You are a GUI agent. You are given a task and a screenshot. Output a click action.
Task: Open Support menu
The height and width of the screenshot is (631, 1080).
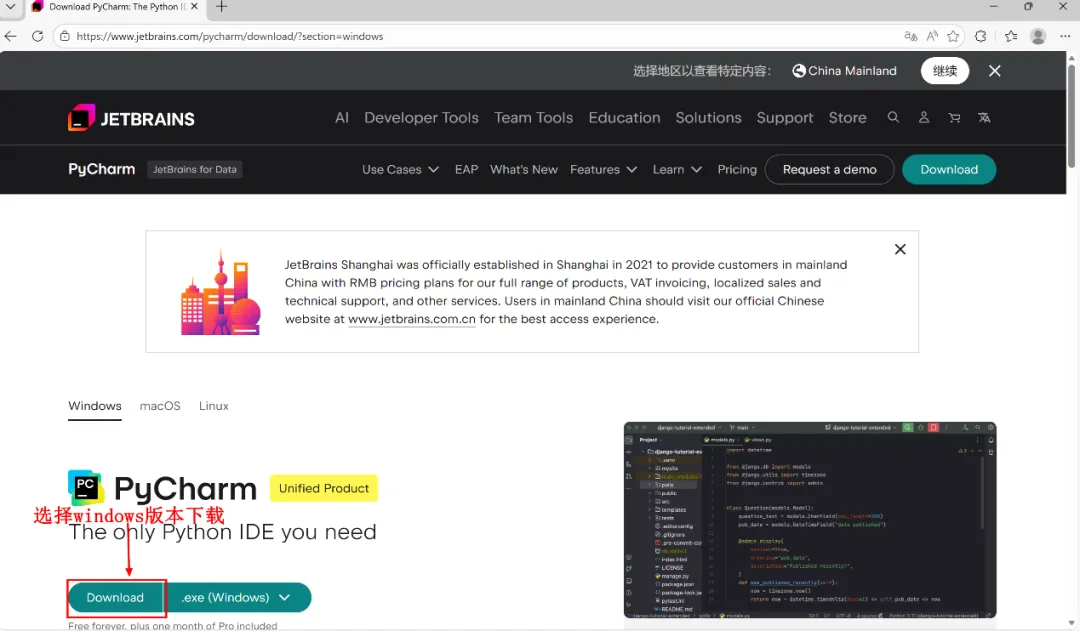point(785,118)
